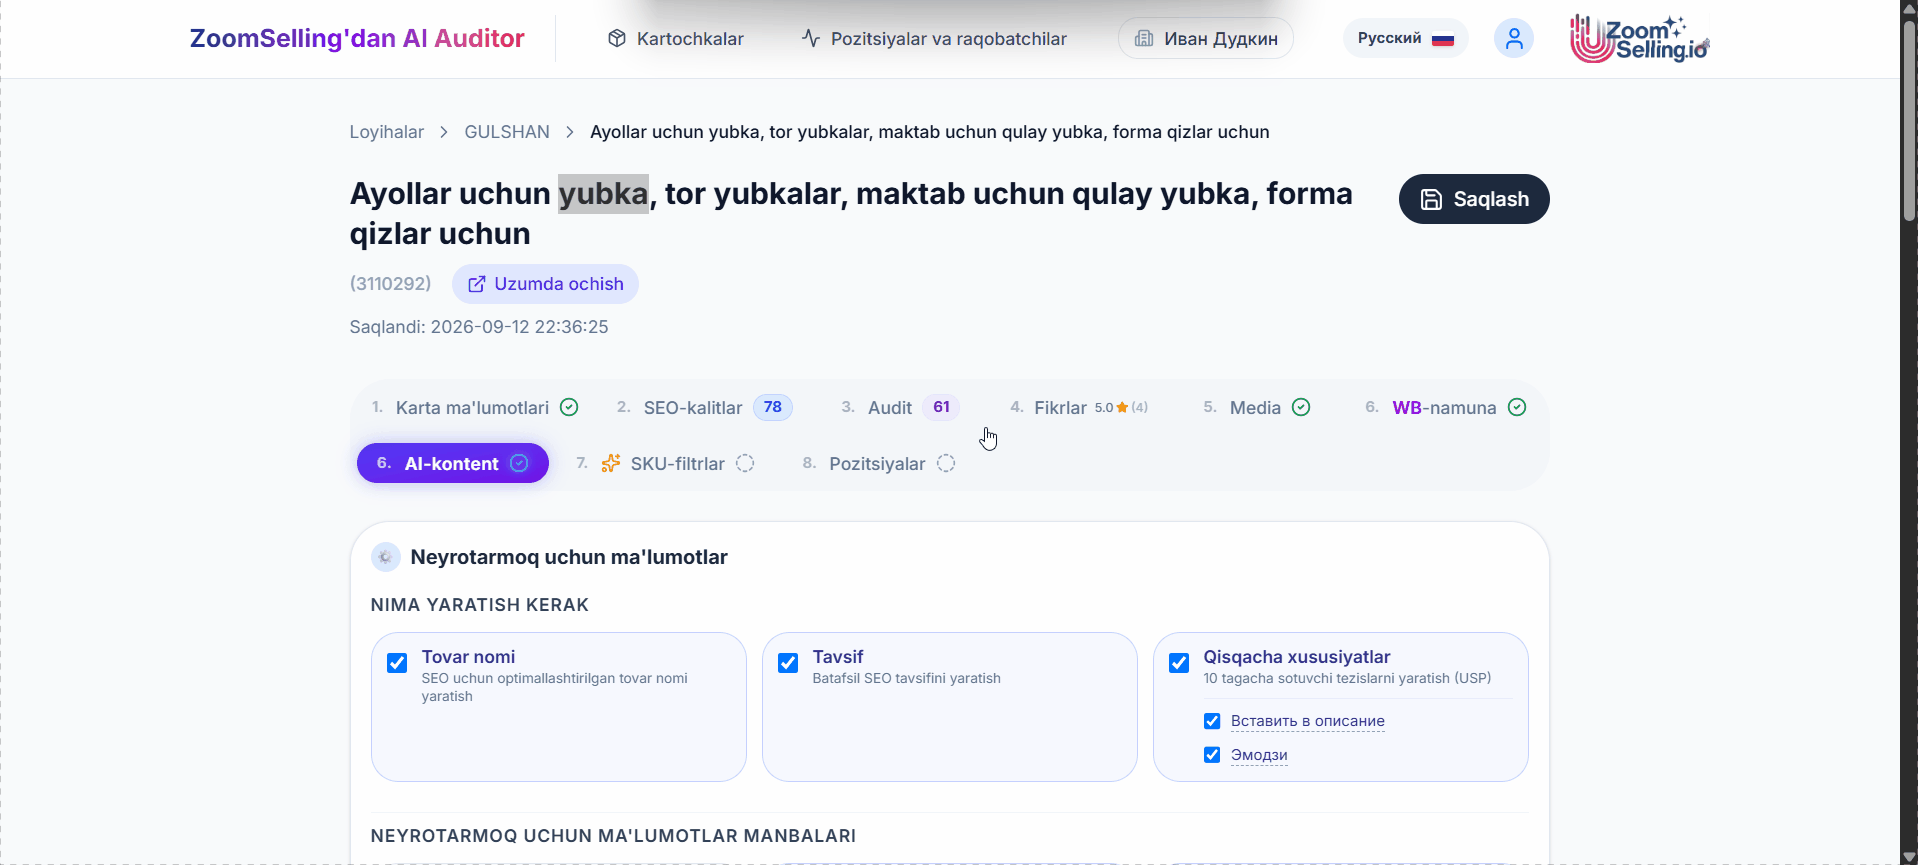Click the green checkmark next to Media
This screenshot has width=1918, height=865.
(x=1301, y=407)
